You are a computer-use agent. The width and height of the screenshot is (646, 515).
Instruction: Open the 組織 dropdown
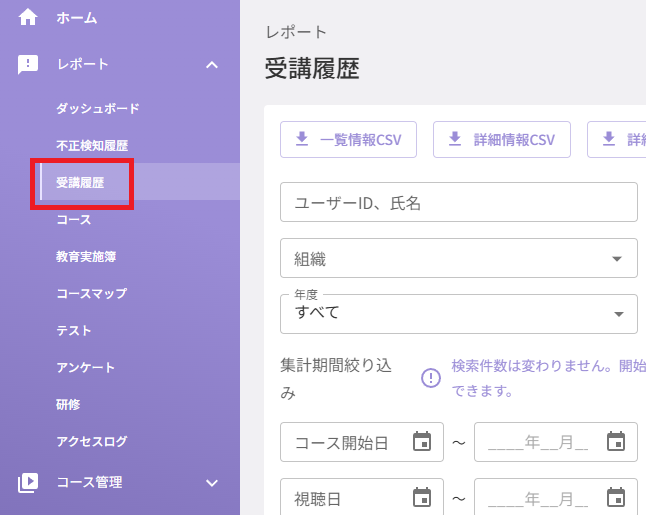[x=459, y=258]
